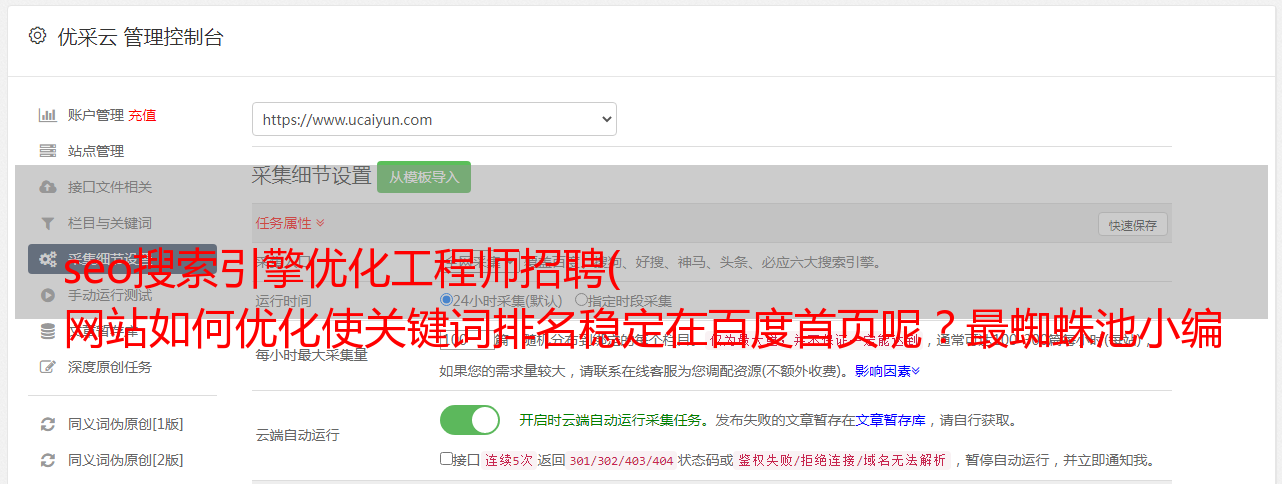
Task: Click the double-gear icon in the highlighted sidebar item
Action: [x=47, y=259]
